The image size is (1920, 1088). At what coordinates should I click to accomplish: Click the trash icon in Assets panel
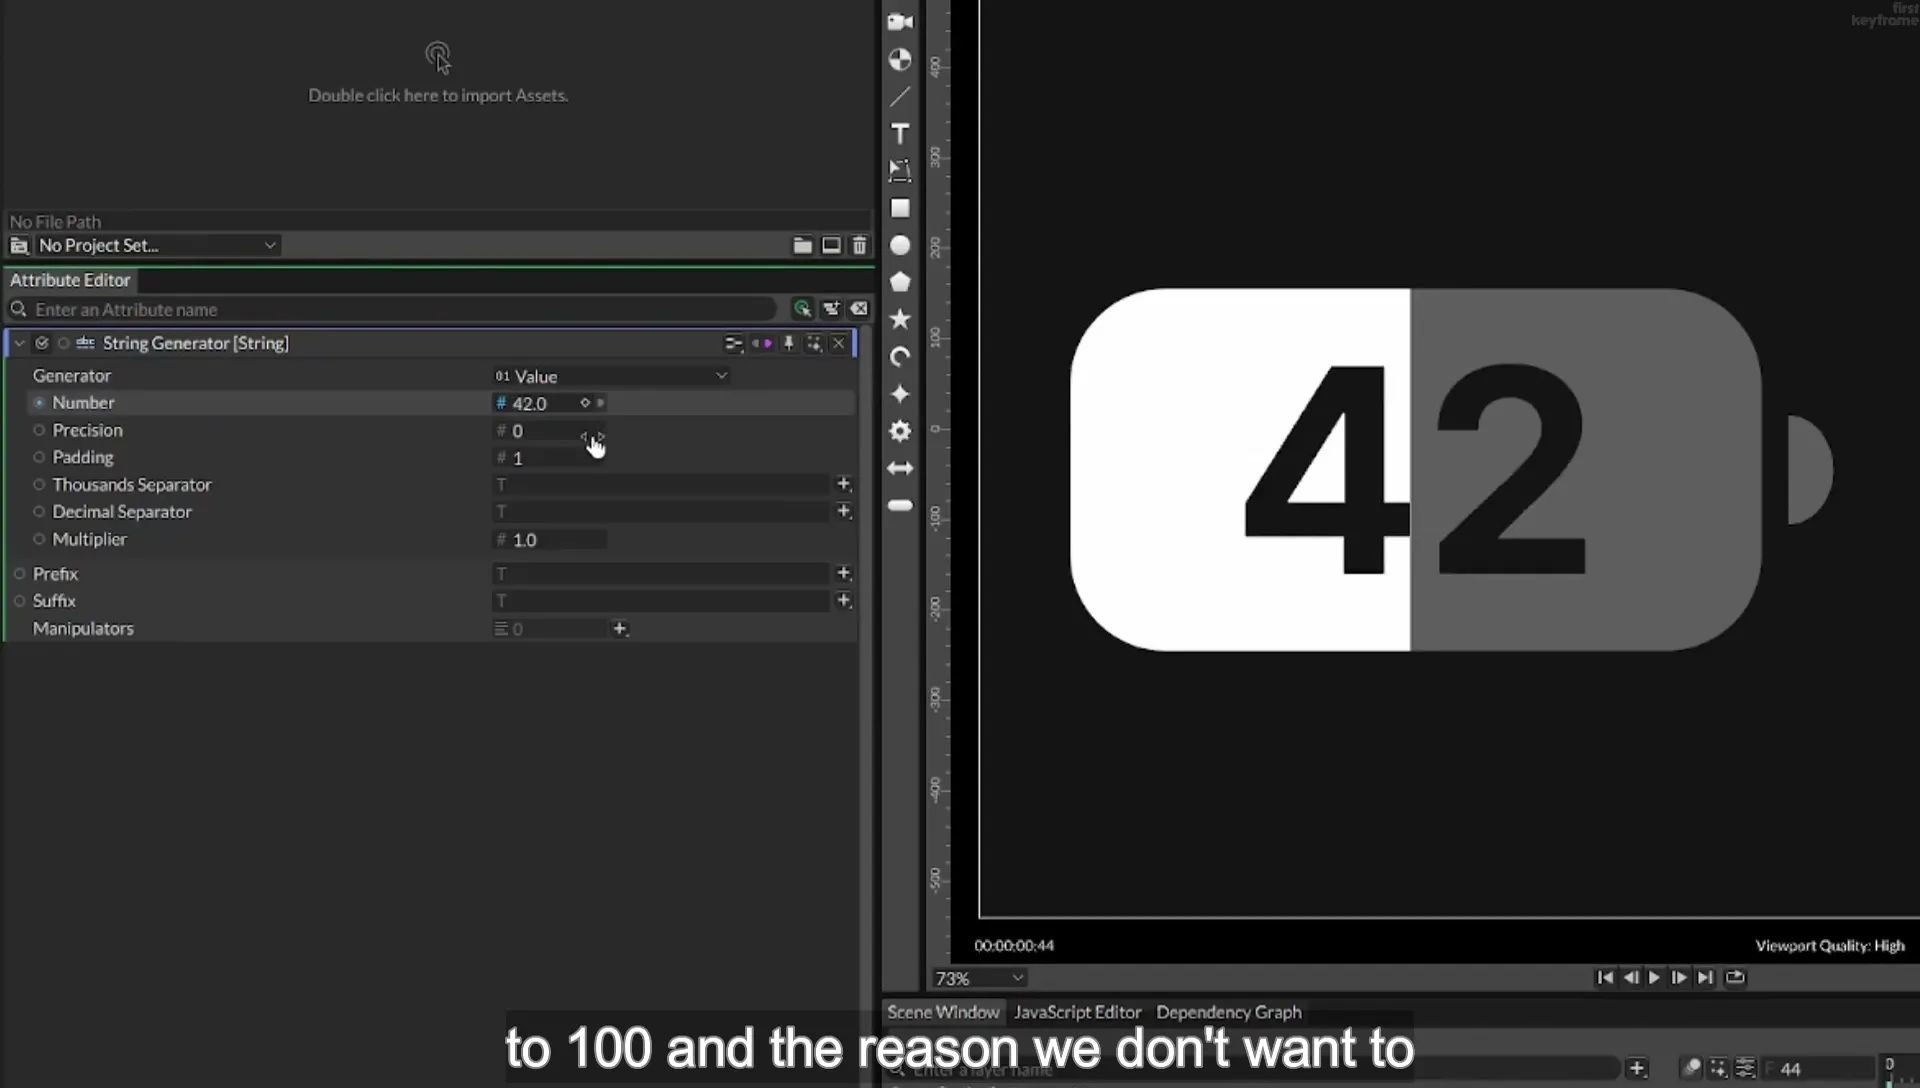(859, 245)
